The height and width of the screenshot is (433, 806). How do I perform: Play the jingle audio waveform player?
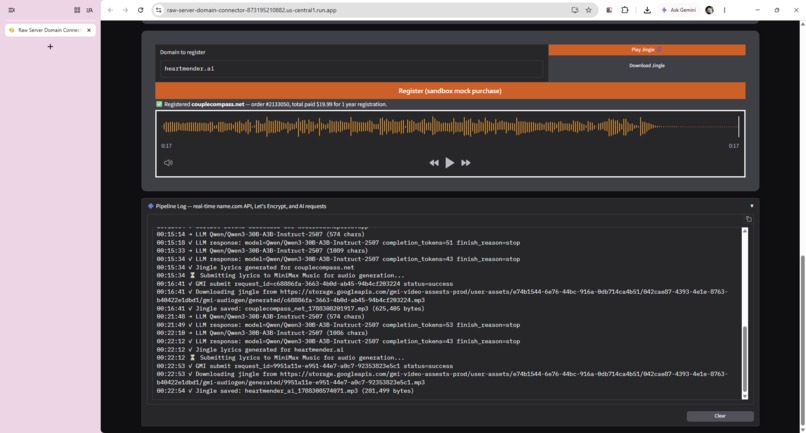click(449, 163)
